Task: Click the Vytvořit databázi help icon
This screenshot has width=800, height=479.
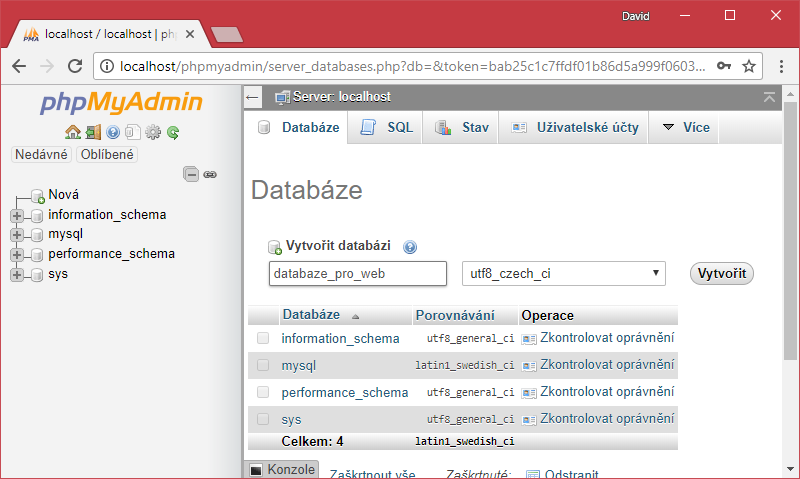Action: pyautogui.click(x=410, y=247)
